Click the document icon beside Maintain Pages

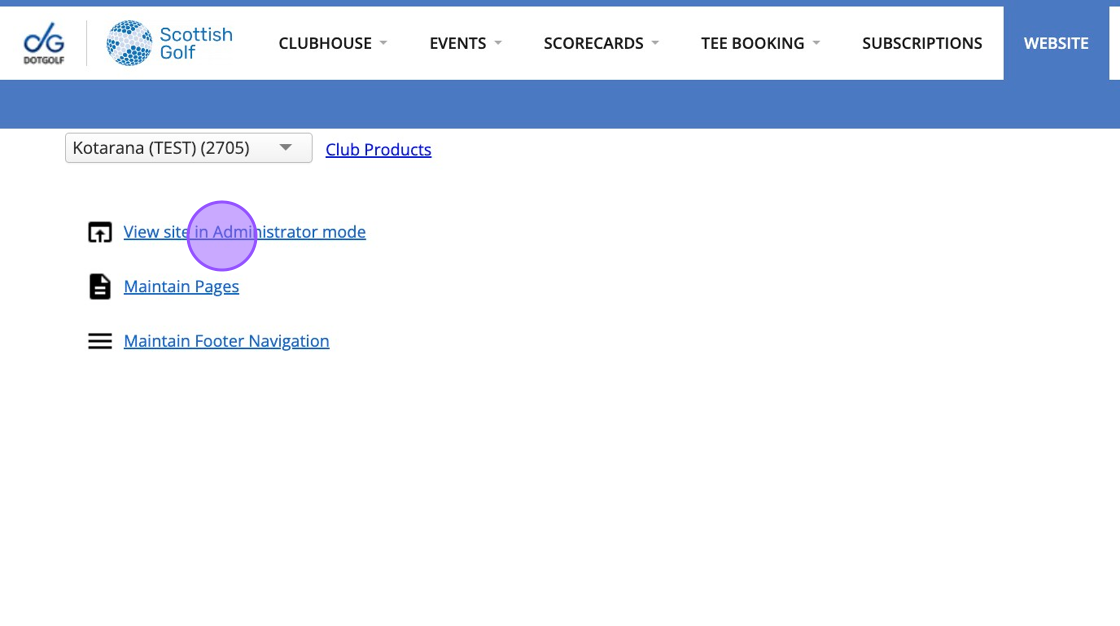pos(100,287)
